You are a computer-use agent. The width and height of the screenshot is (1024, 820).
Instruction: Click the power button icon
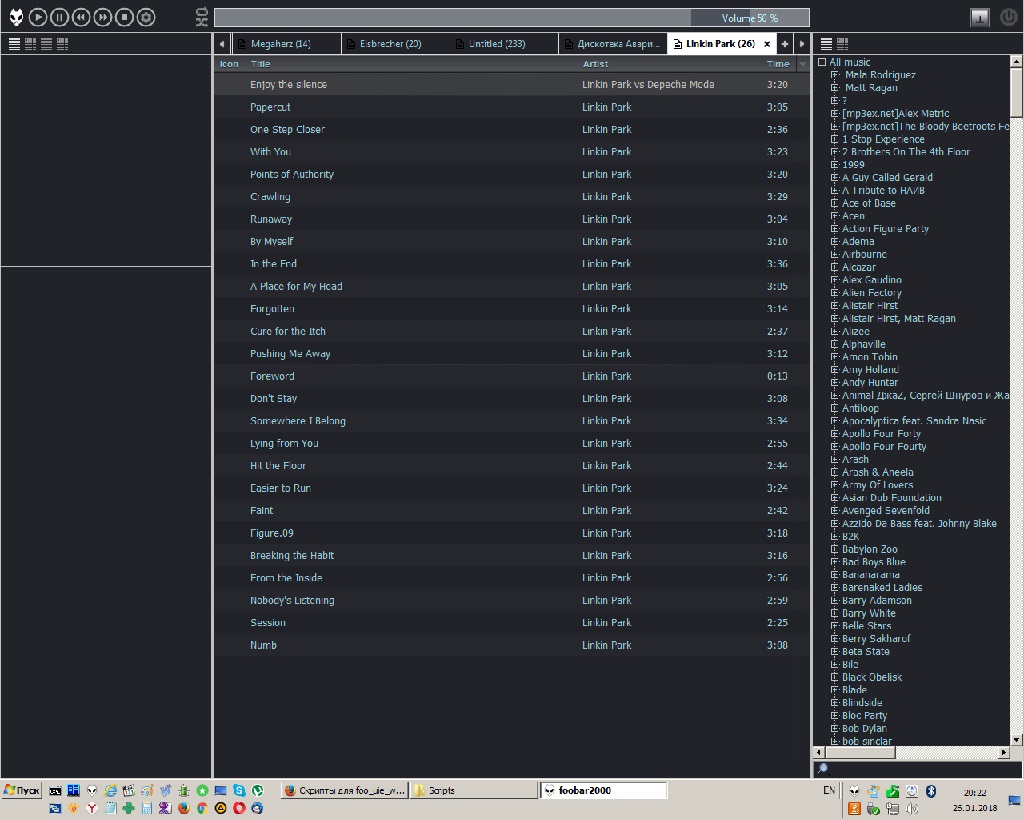1008,17
